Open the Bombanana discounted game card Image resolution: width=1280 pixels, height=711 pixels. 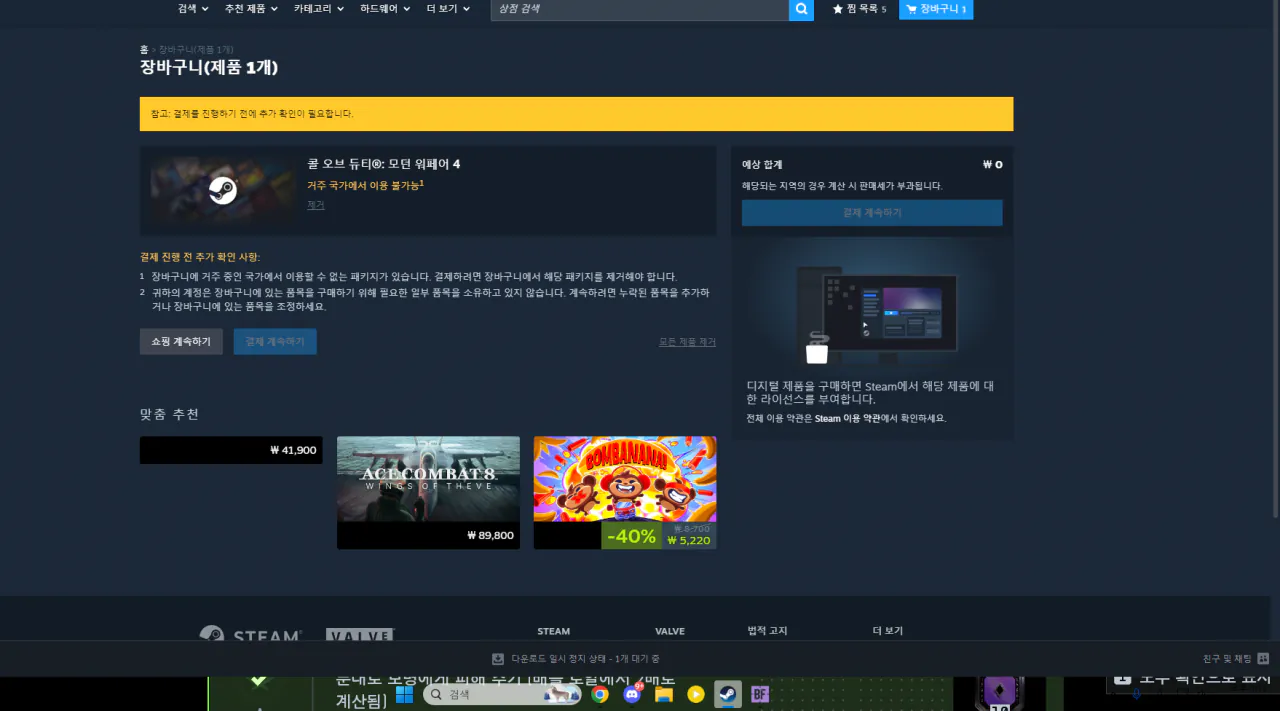click(x=625, y=492)
